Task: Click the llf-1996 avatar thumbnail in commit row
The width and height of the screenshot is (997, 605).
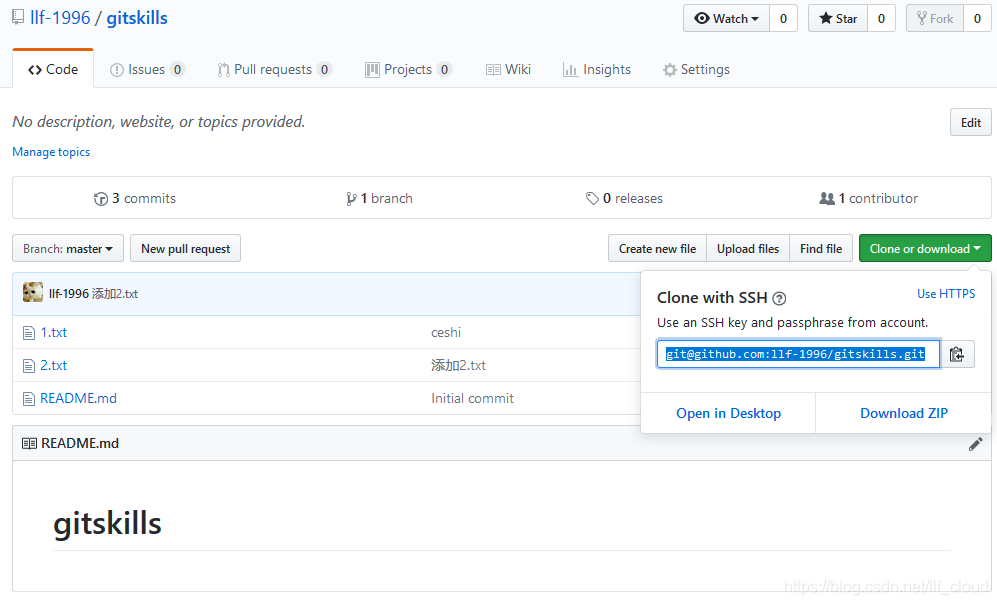Action: point(33,293)
